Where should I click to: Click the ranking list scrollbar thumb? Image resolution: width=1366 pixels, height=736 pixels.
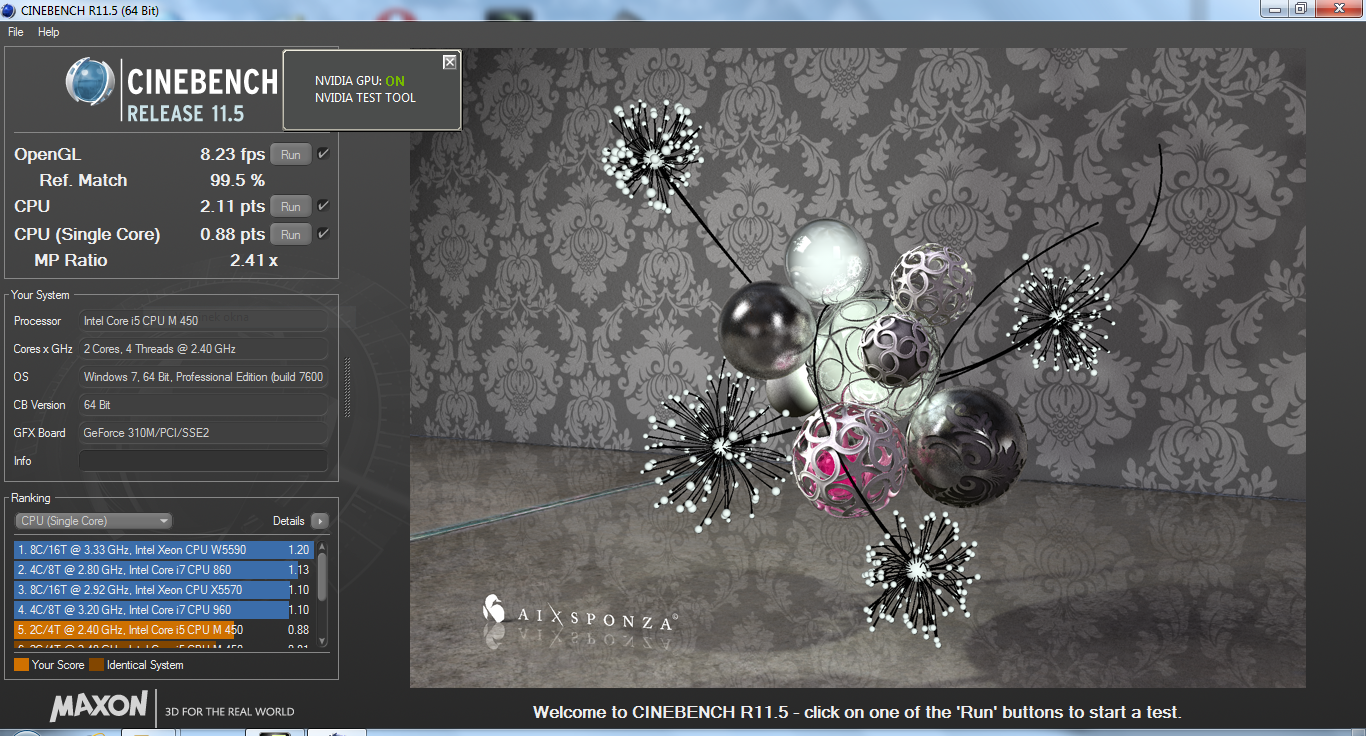322,577
